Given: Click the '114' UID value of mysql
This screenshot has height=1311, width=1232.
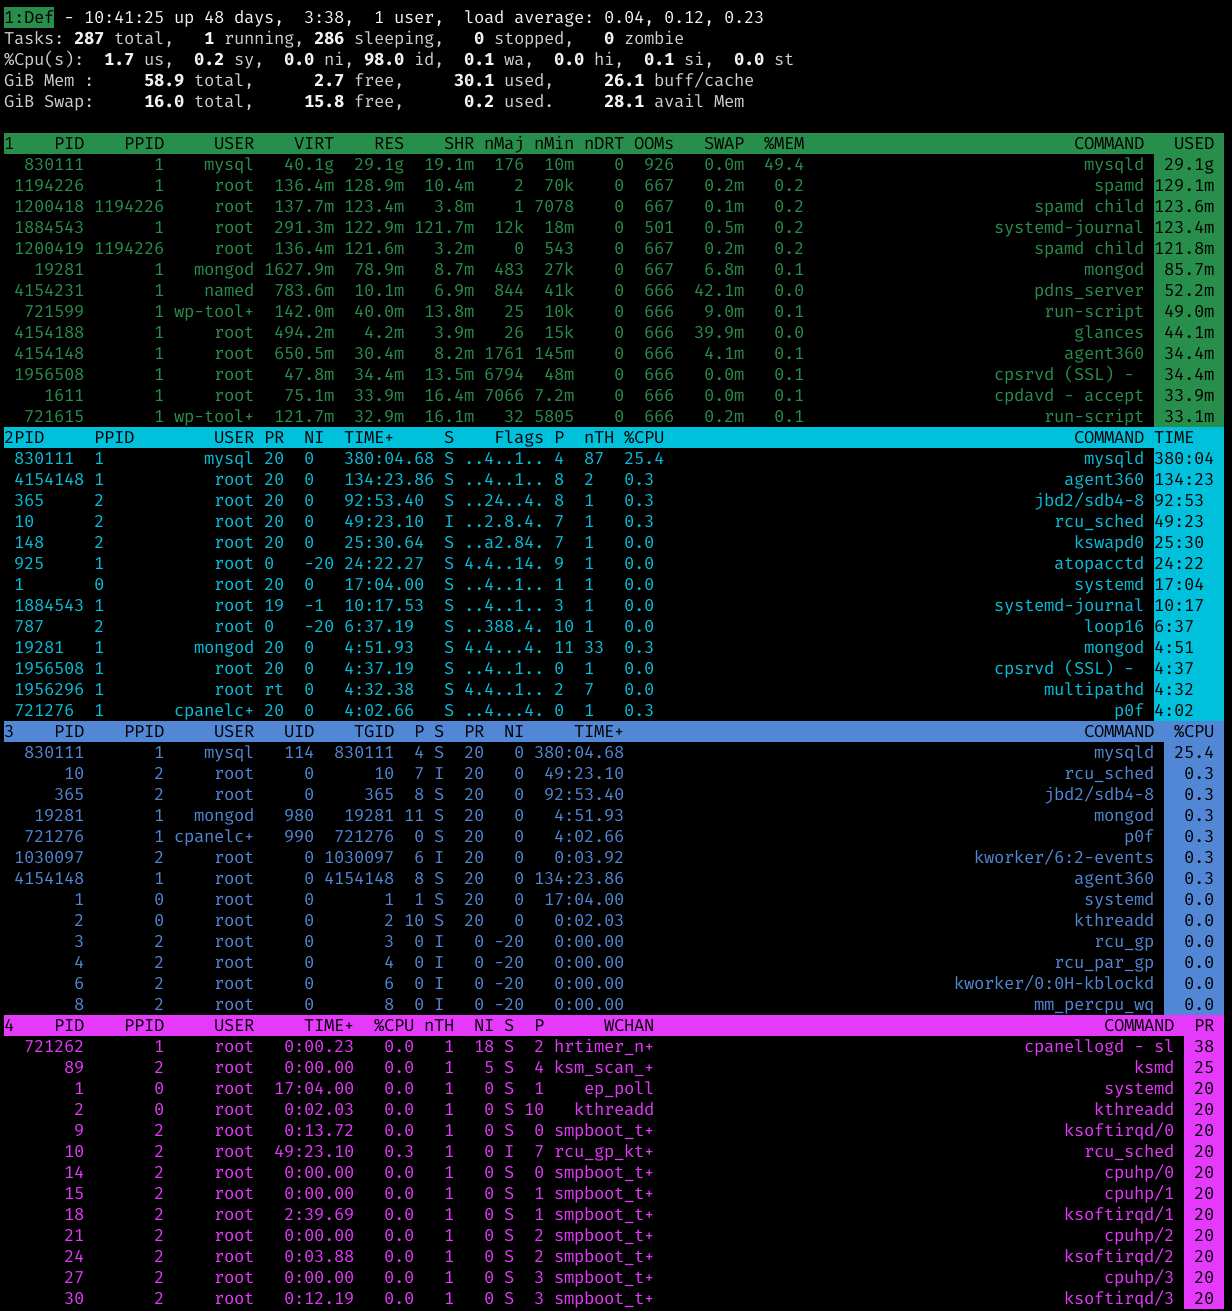Looking at the screenshot, I should pyautogui.click(x=299, y=752).
